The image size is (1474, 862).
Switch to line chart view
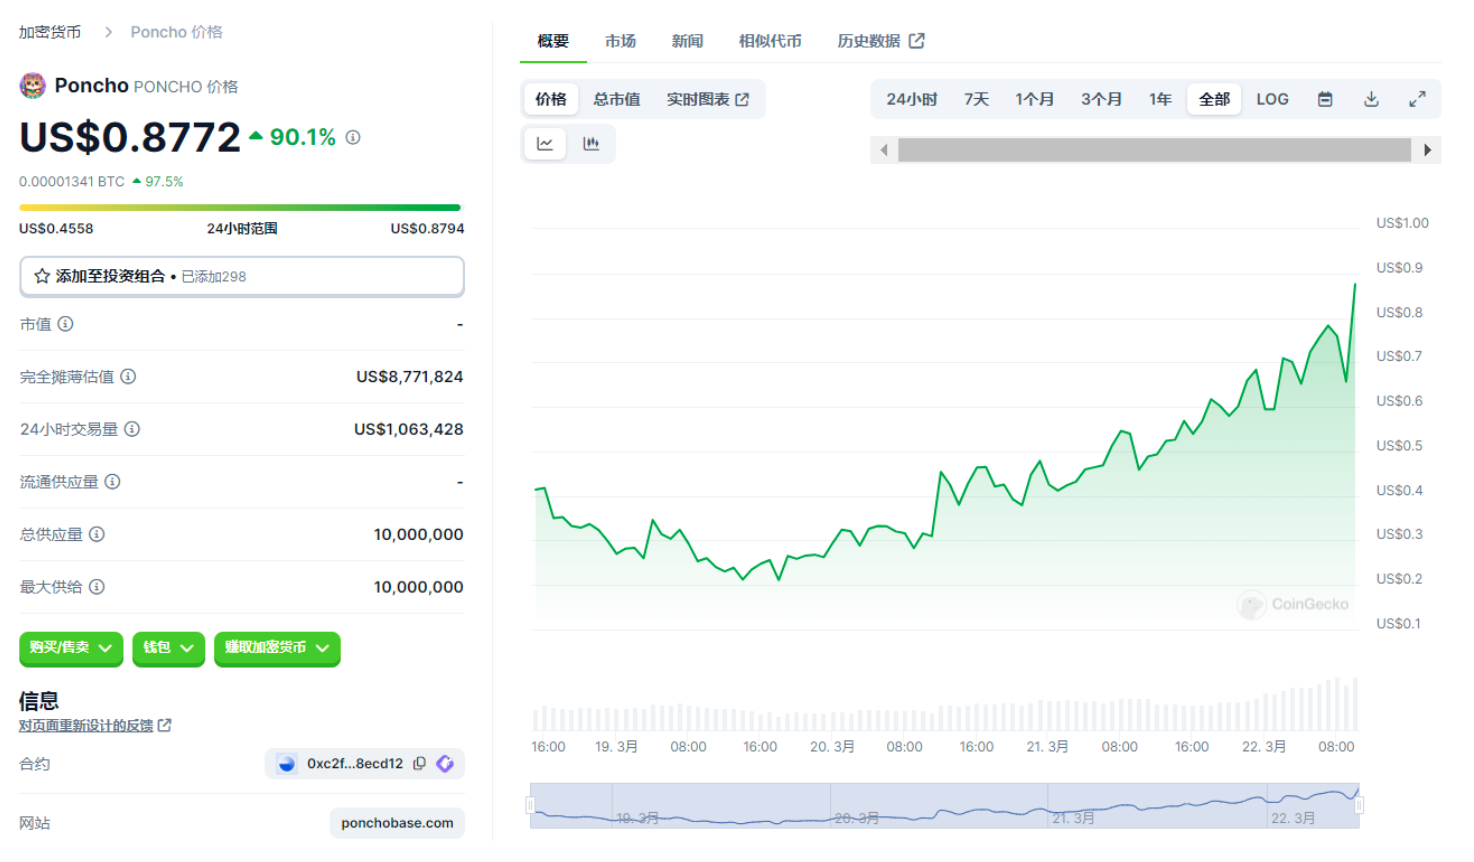click(545, 143)
